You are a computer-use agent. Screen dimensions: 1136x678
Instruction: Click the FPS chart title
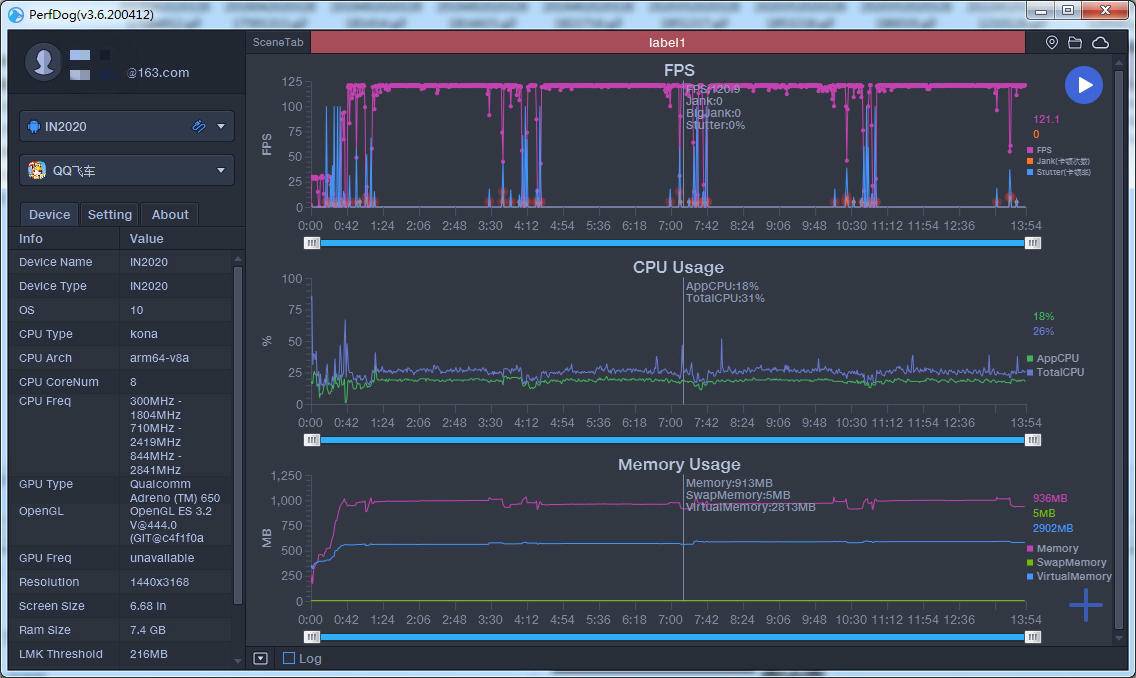[x=679, y=70]
